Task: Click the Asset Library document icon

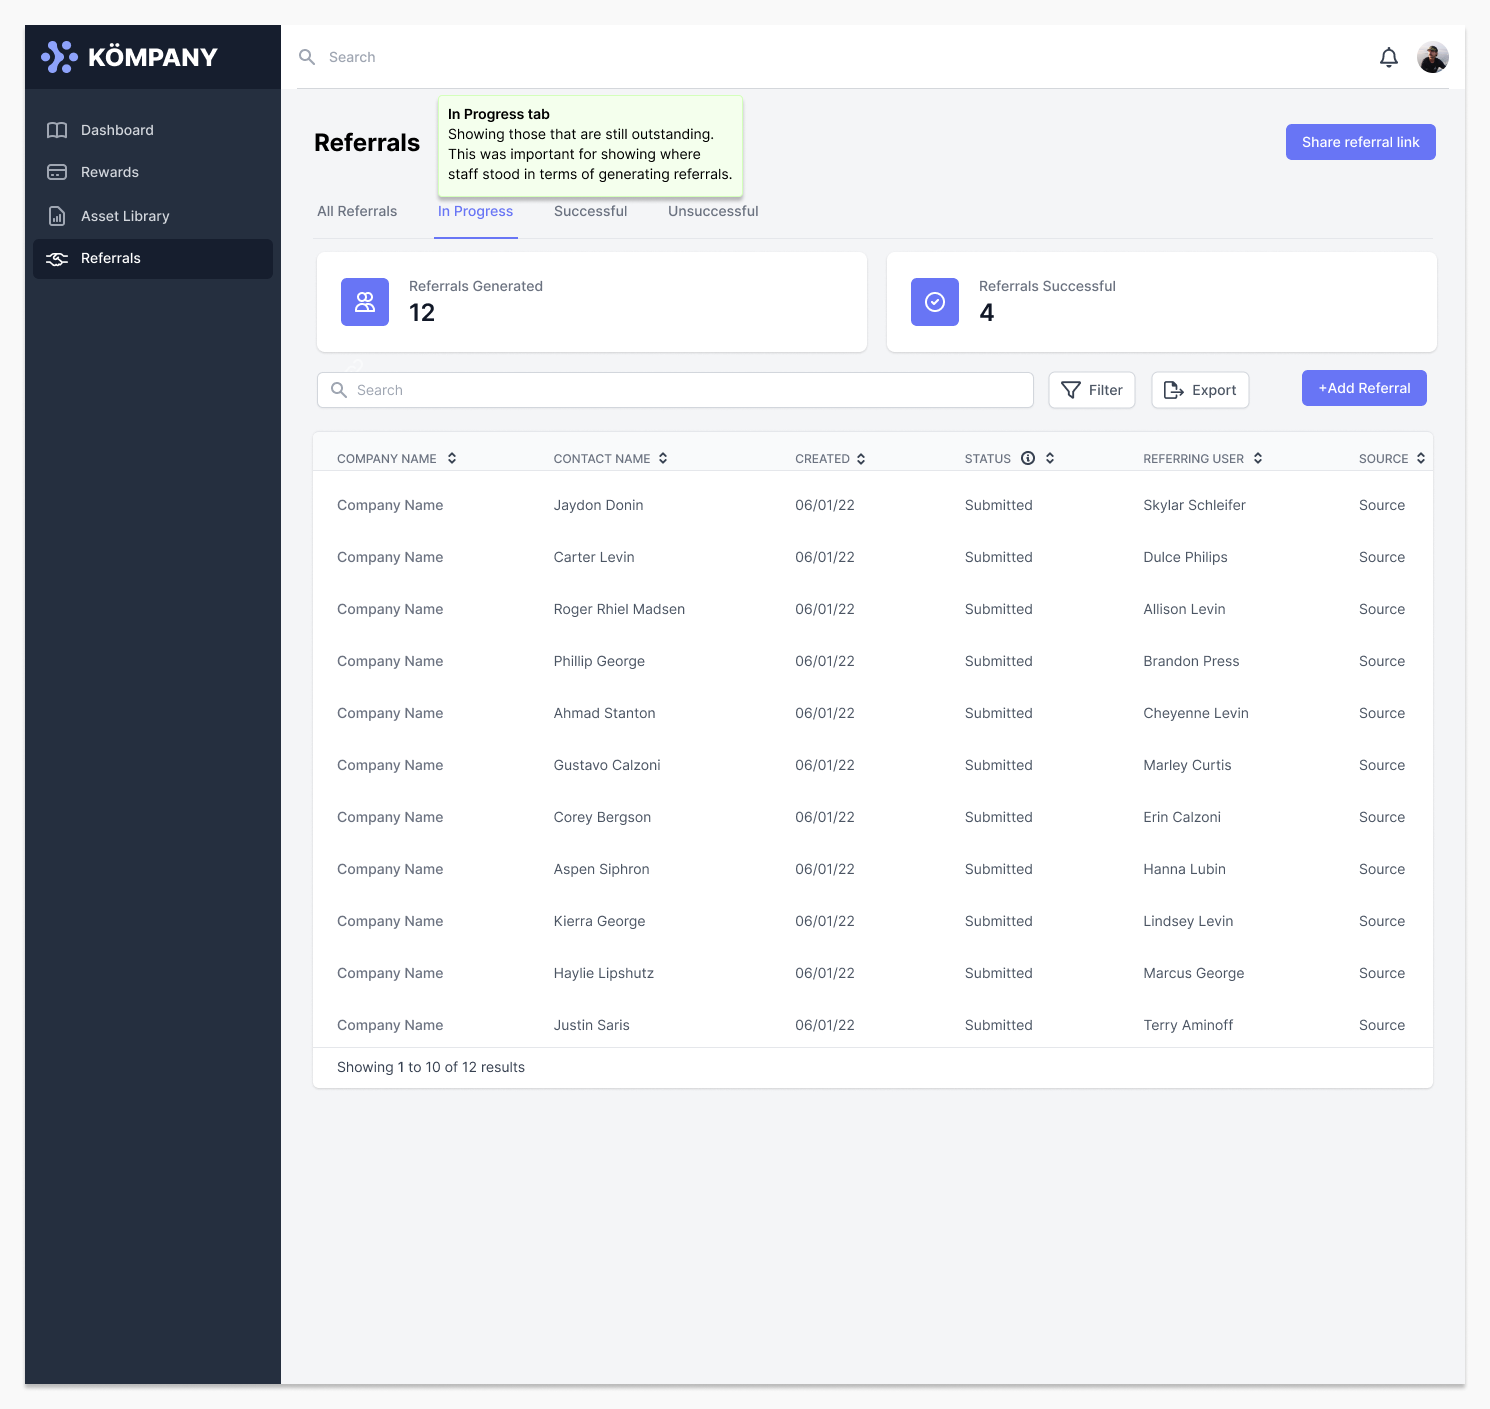Action: point(57,216)
